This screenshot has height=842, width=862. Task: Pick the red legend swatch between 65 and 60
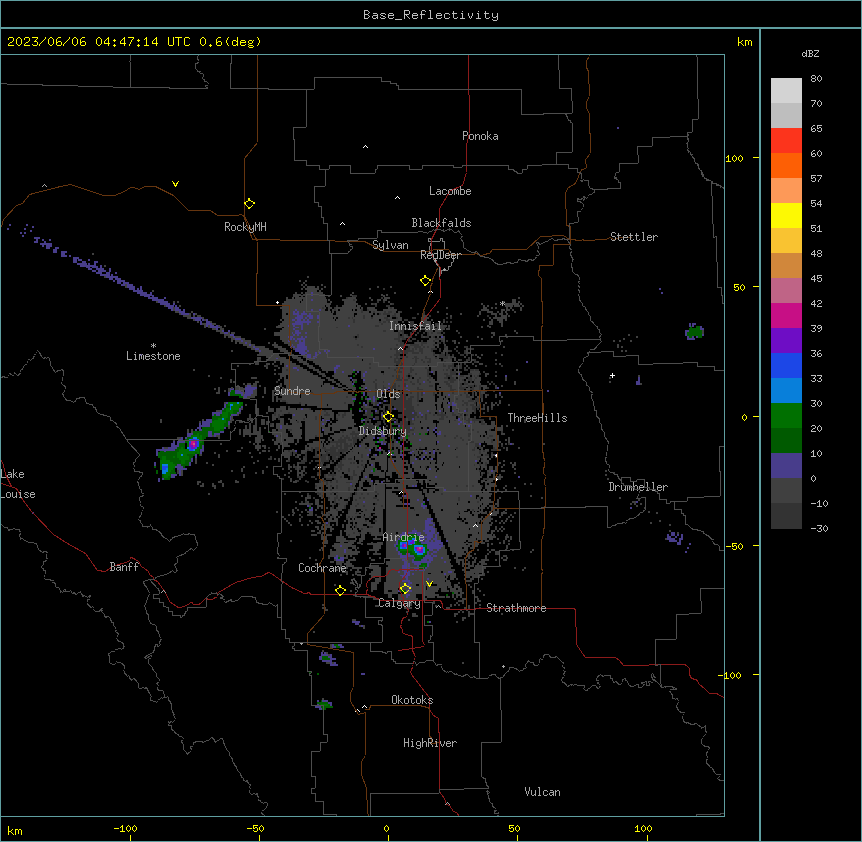786,141
